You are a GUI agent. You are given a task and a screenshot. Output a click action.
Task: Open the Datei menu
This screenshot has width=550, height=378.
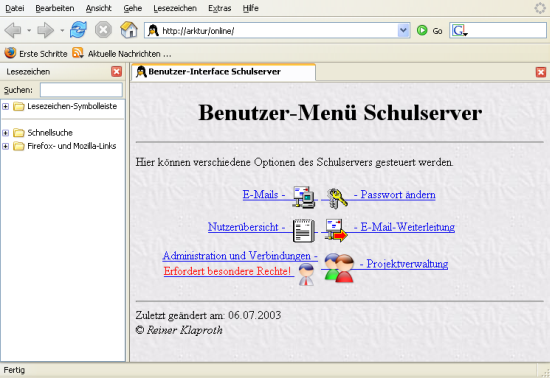[15, 8]
